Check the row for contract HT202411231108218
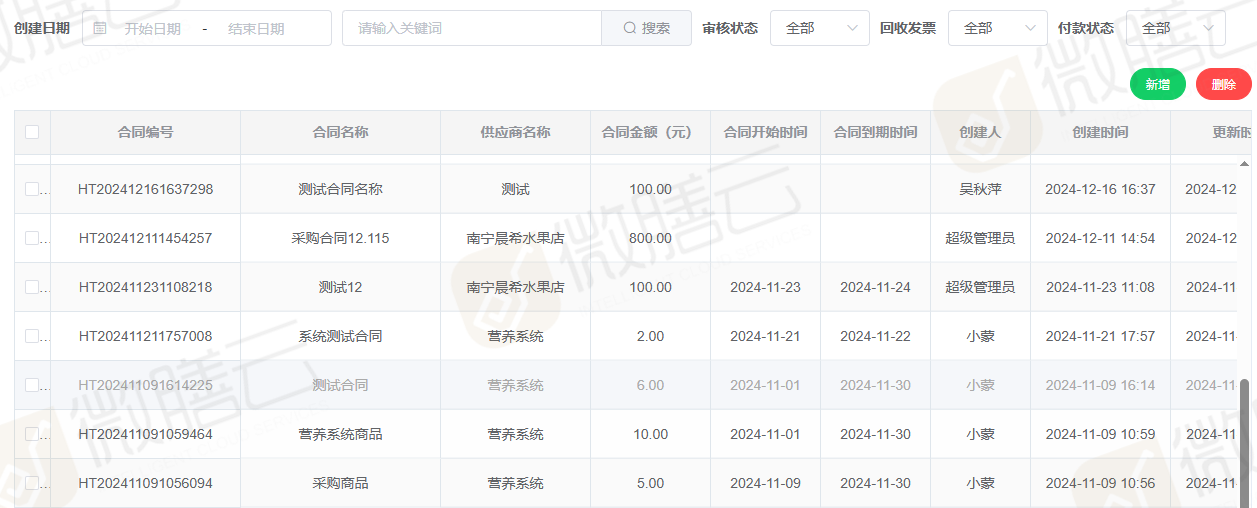The image size is (1257, 508). pos(32,287)
